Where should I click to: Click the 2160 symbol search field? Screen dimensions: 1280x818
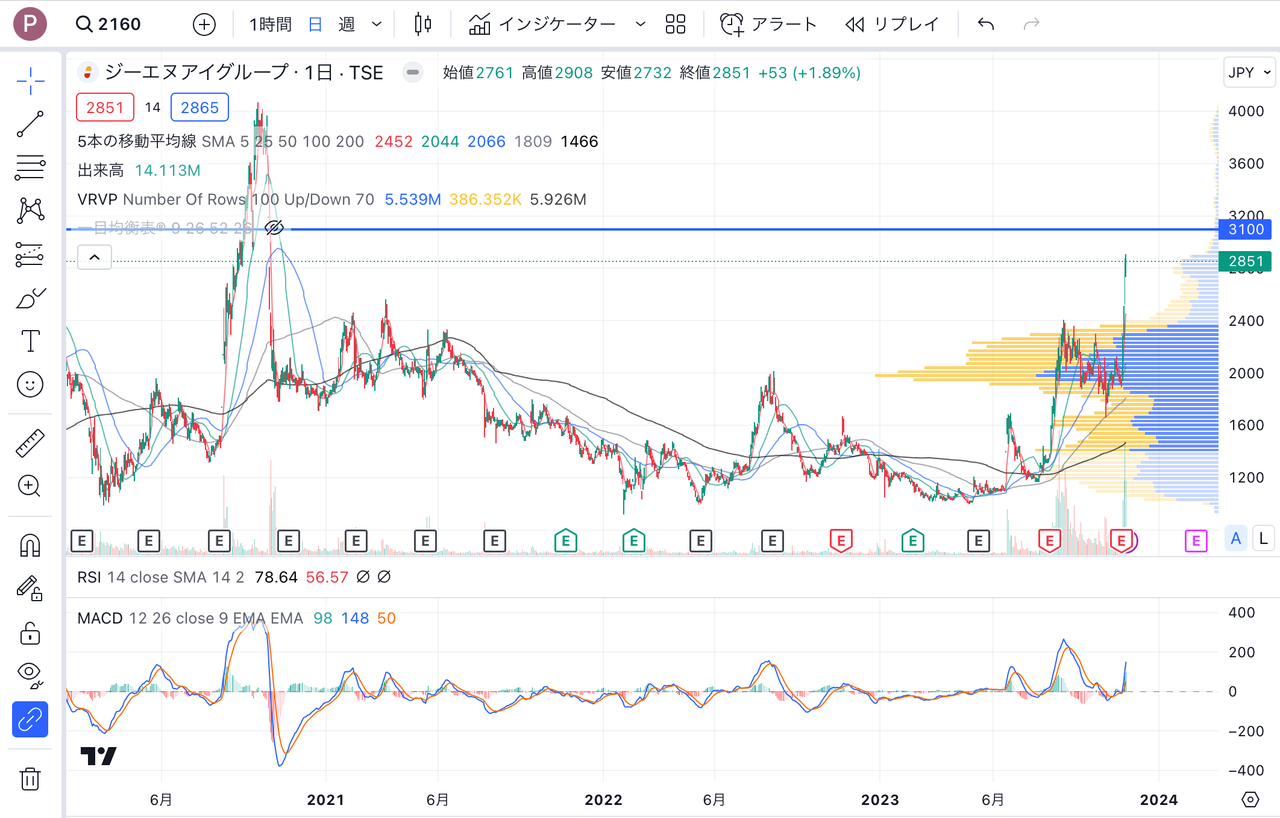pos(110,24)
